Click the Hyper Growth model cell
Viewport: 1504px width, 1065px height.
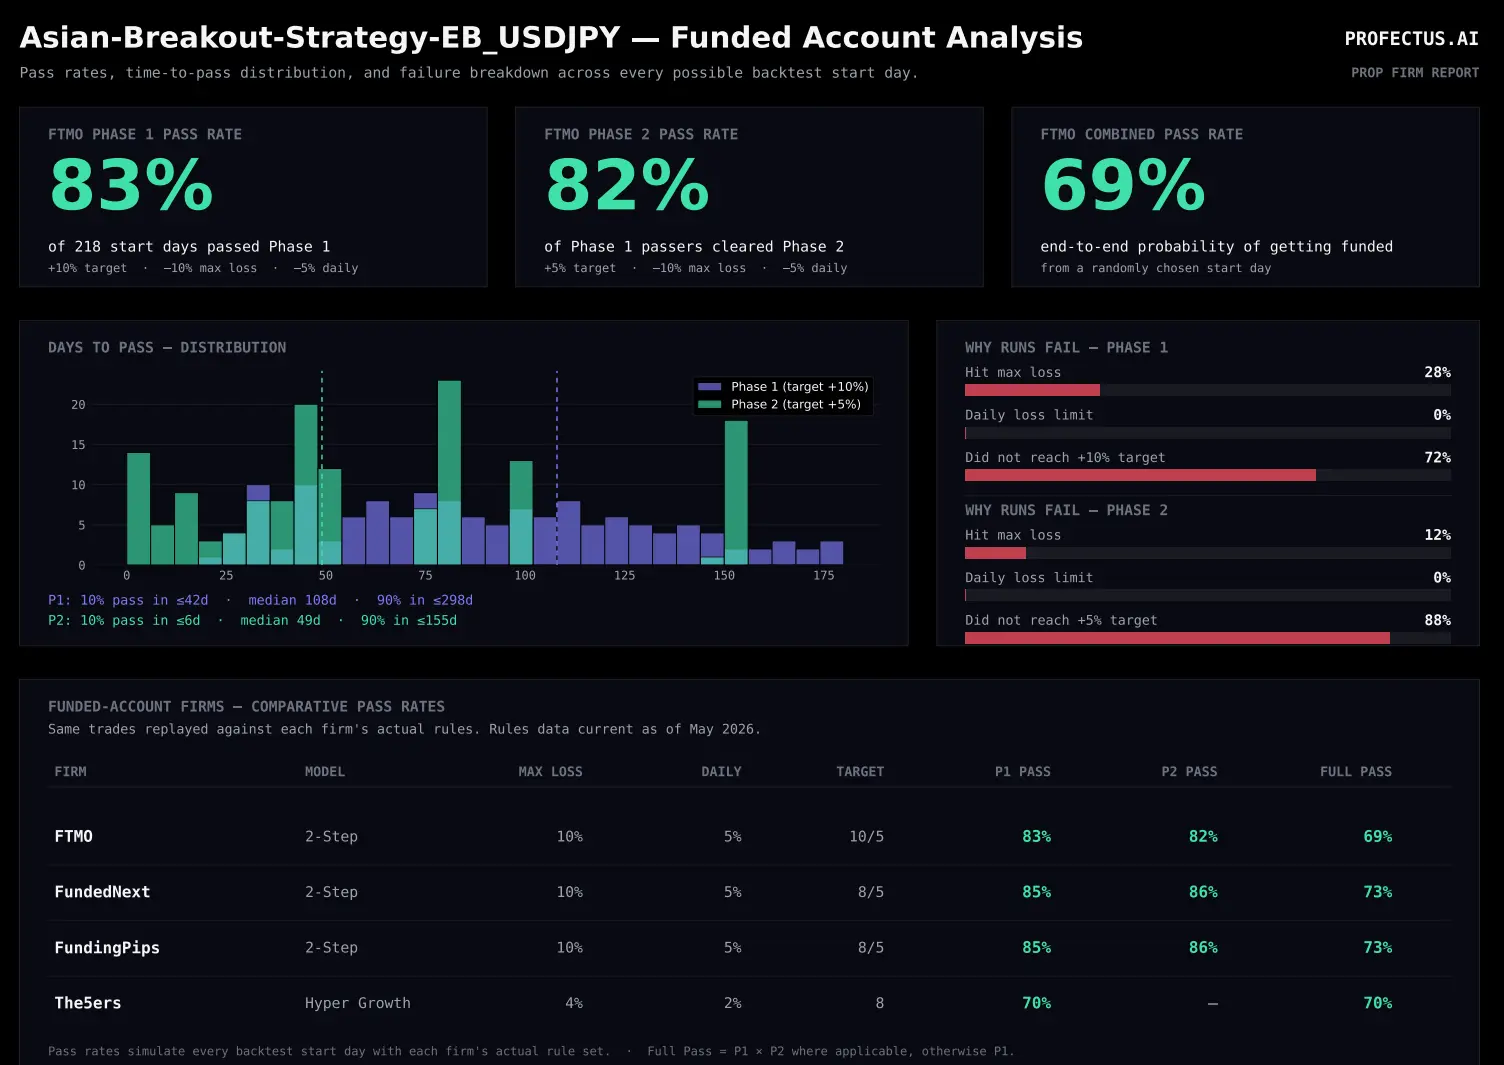pyautogui.click(x=358, y=1003)
